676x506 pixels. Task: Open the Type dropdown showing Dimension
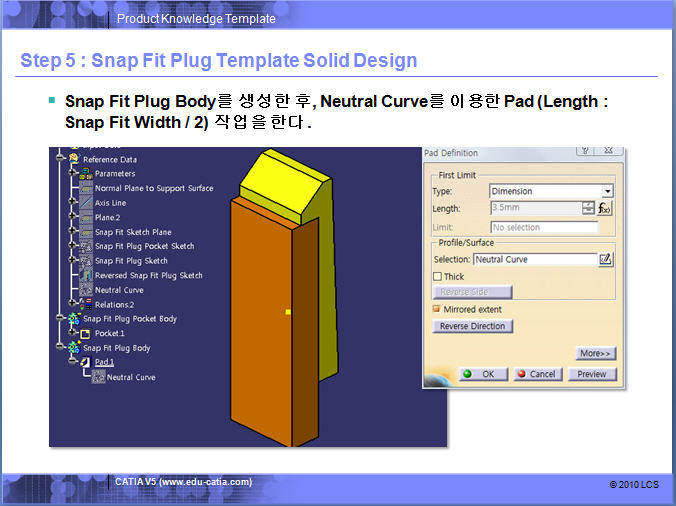[607, 191]
